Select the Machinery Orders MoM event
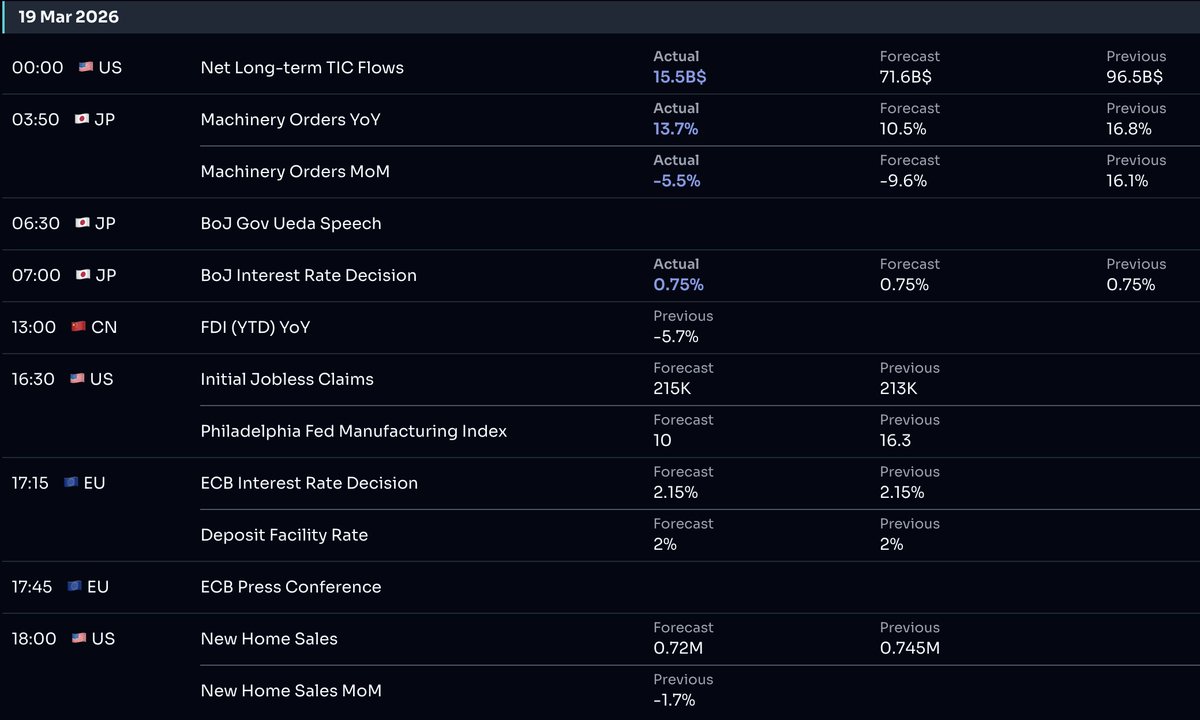 [292, 171]
